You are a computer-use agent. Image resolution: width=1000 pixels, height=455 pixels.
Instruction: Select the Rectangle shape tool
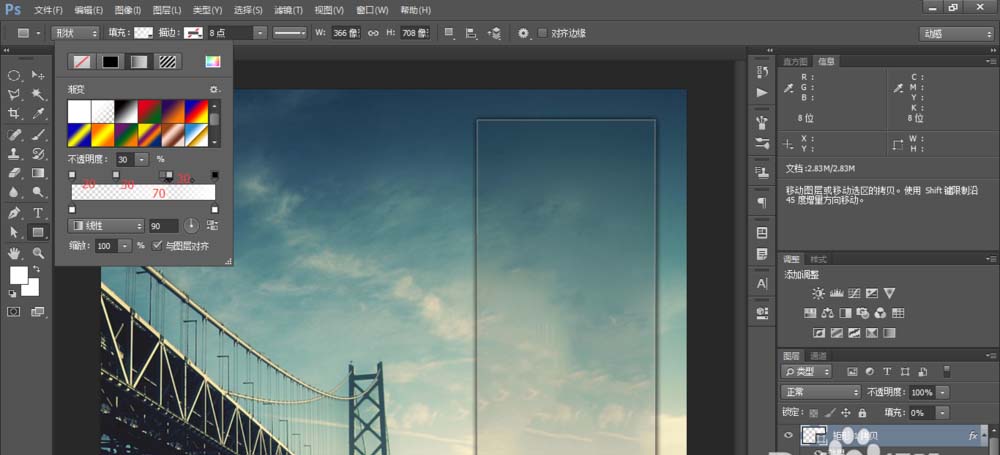(38, 232)
